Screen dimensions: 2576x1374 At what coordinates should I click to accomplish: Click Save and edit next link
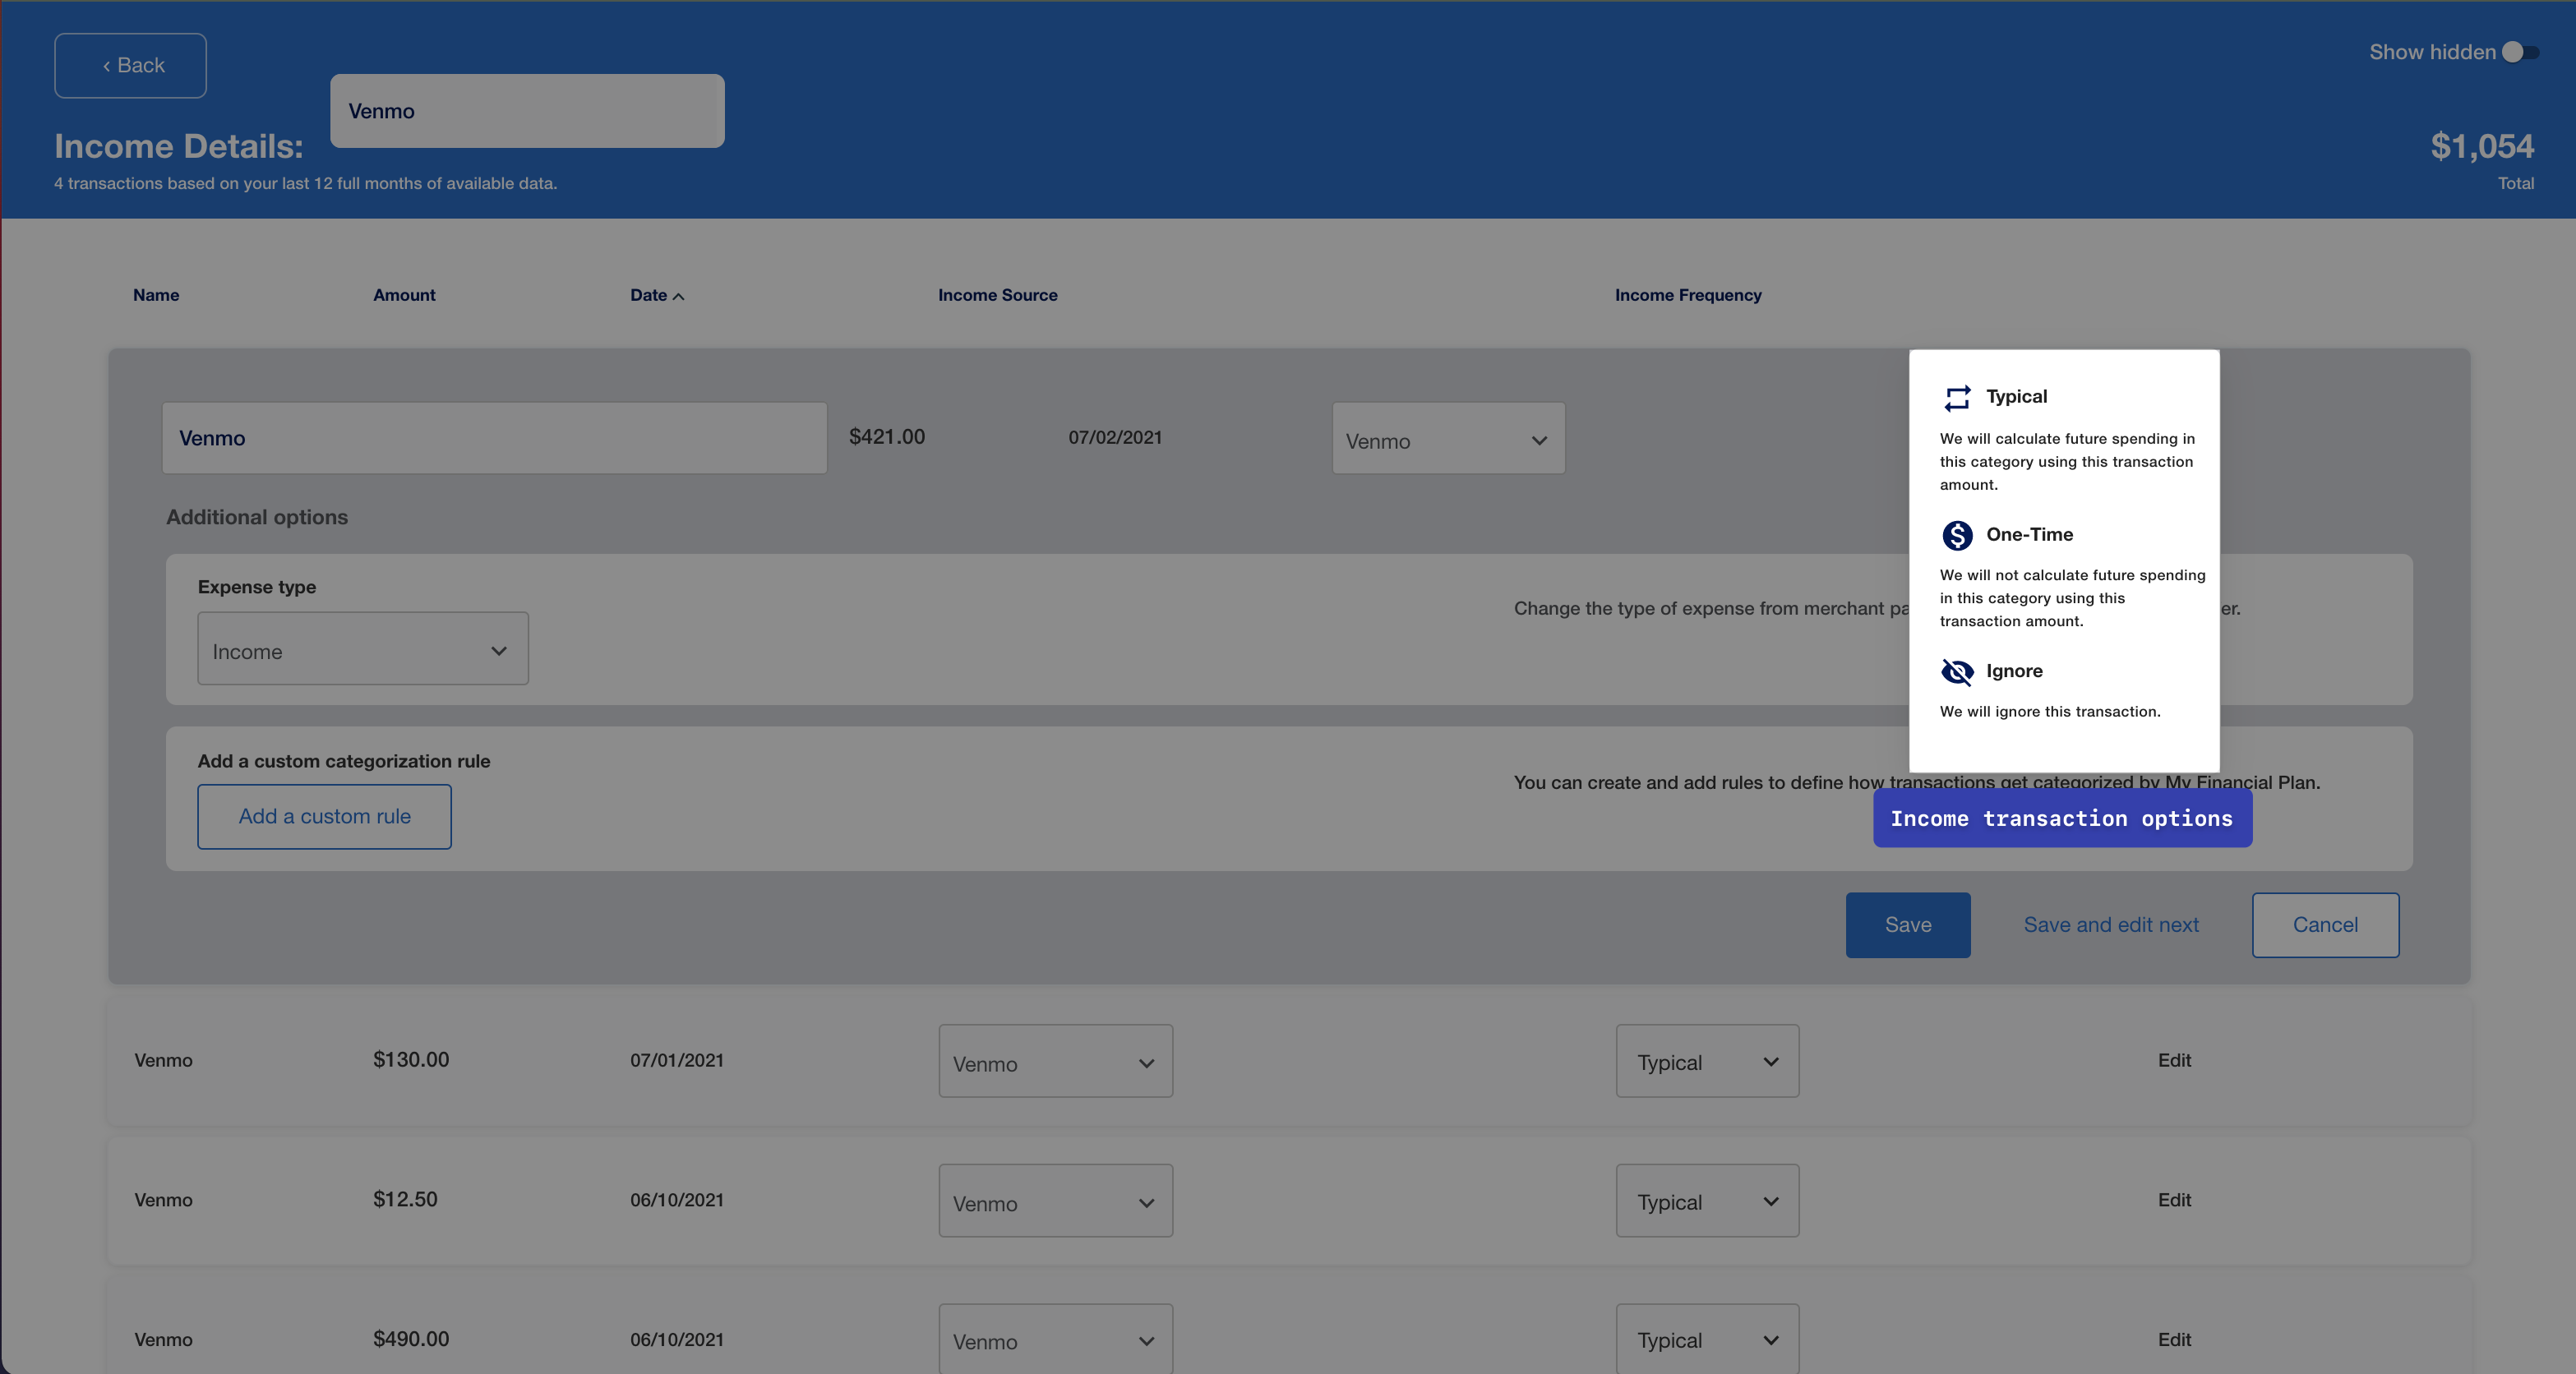(2110, 925)
